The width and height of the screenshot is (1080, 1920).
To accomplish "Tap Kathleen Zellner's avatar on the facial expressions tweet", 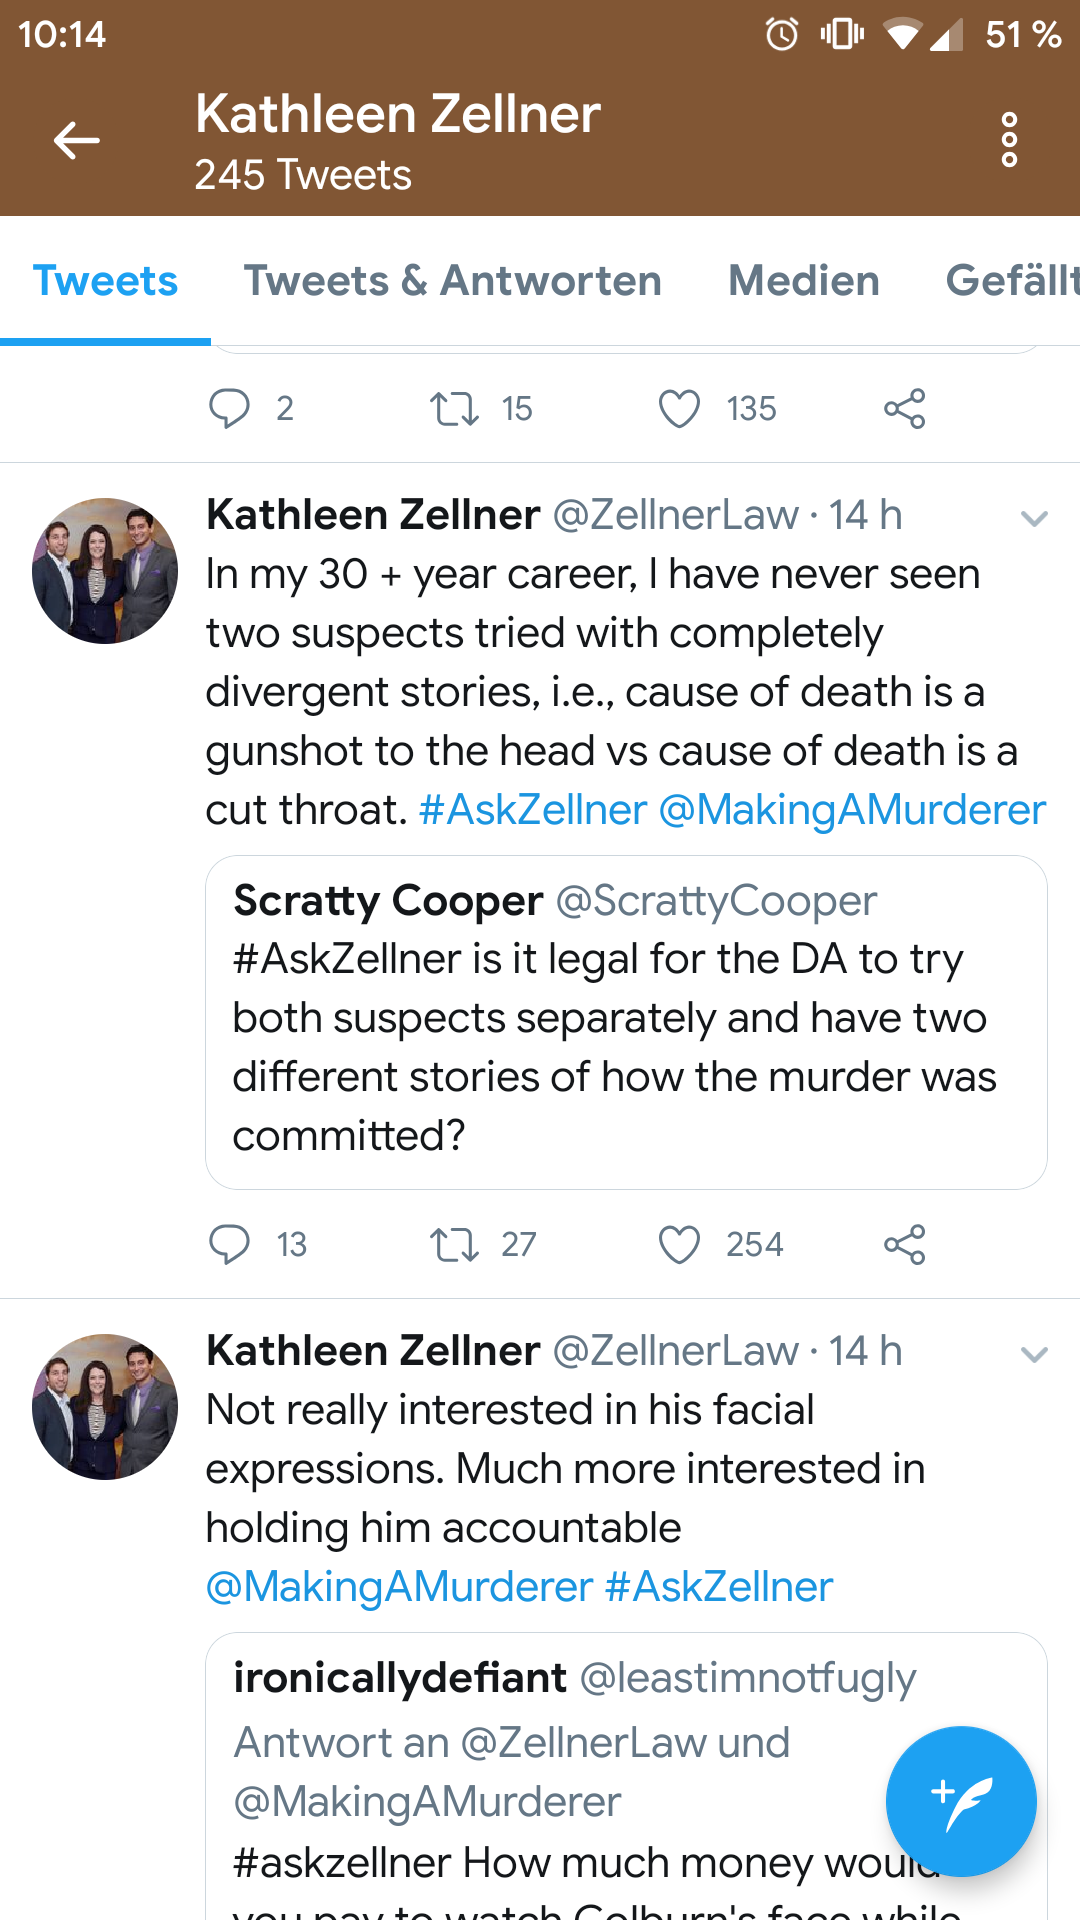I will (x=105, y=1406).
